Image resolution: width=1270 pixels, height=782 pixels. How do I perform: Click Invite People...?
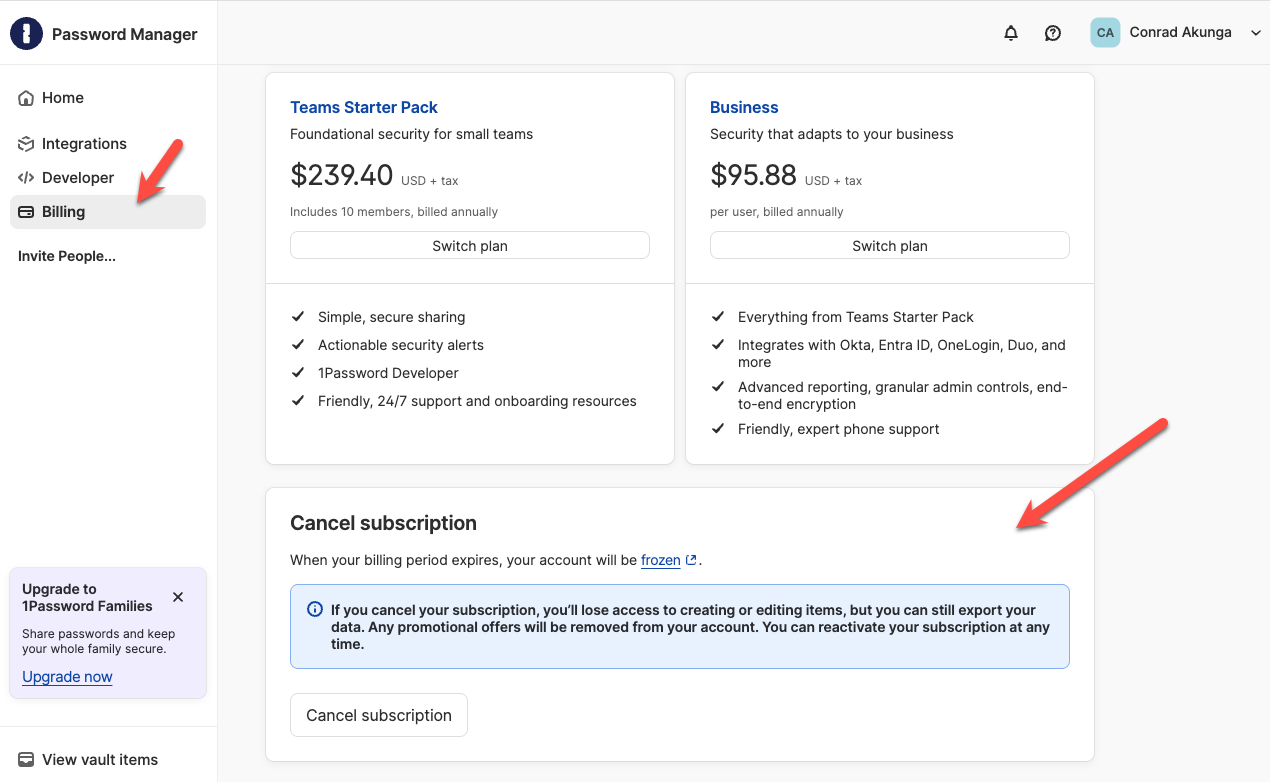tap(67, 256)
